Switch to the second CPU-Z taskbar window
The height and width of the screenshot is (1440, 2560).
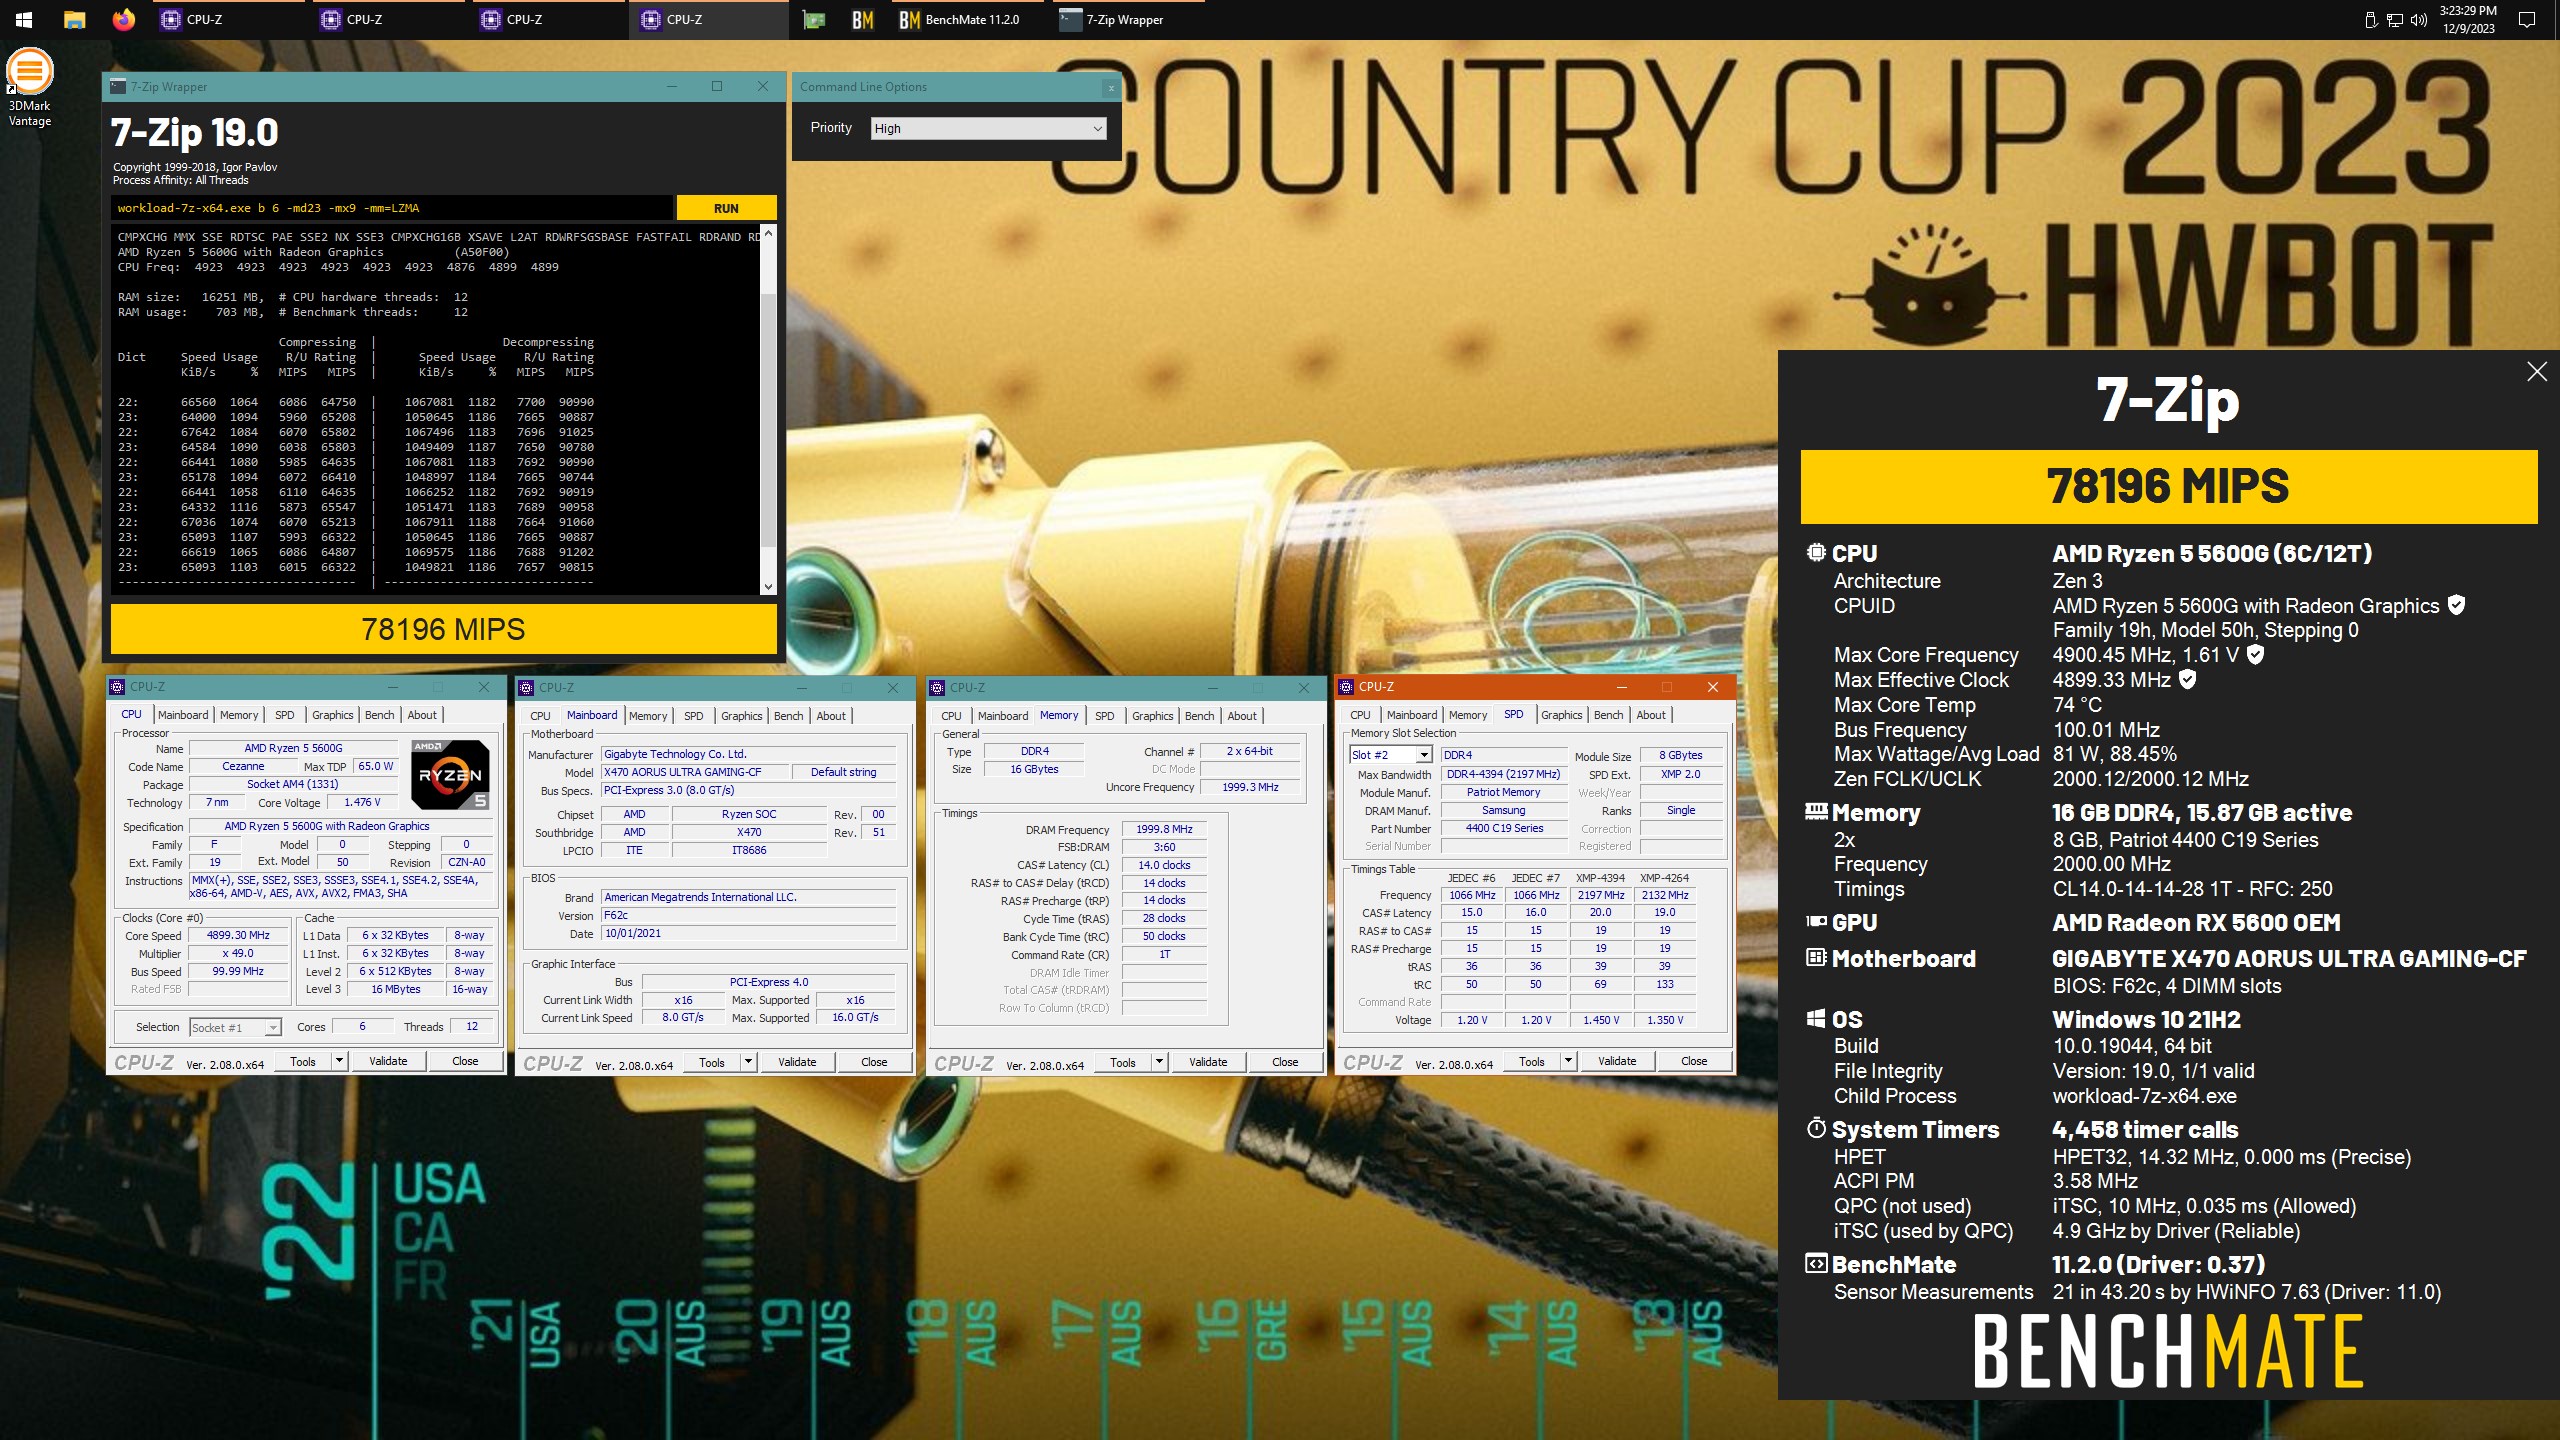(389, 19)
